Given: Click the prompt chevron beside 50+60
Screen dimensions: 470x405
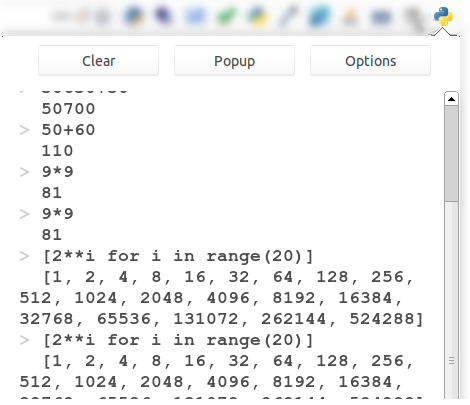Looking at the screenshot, I should pyautogui.click(x=24, y=130).
